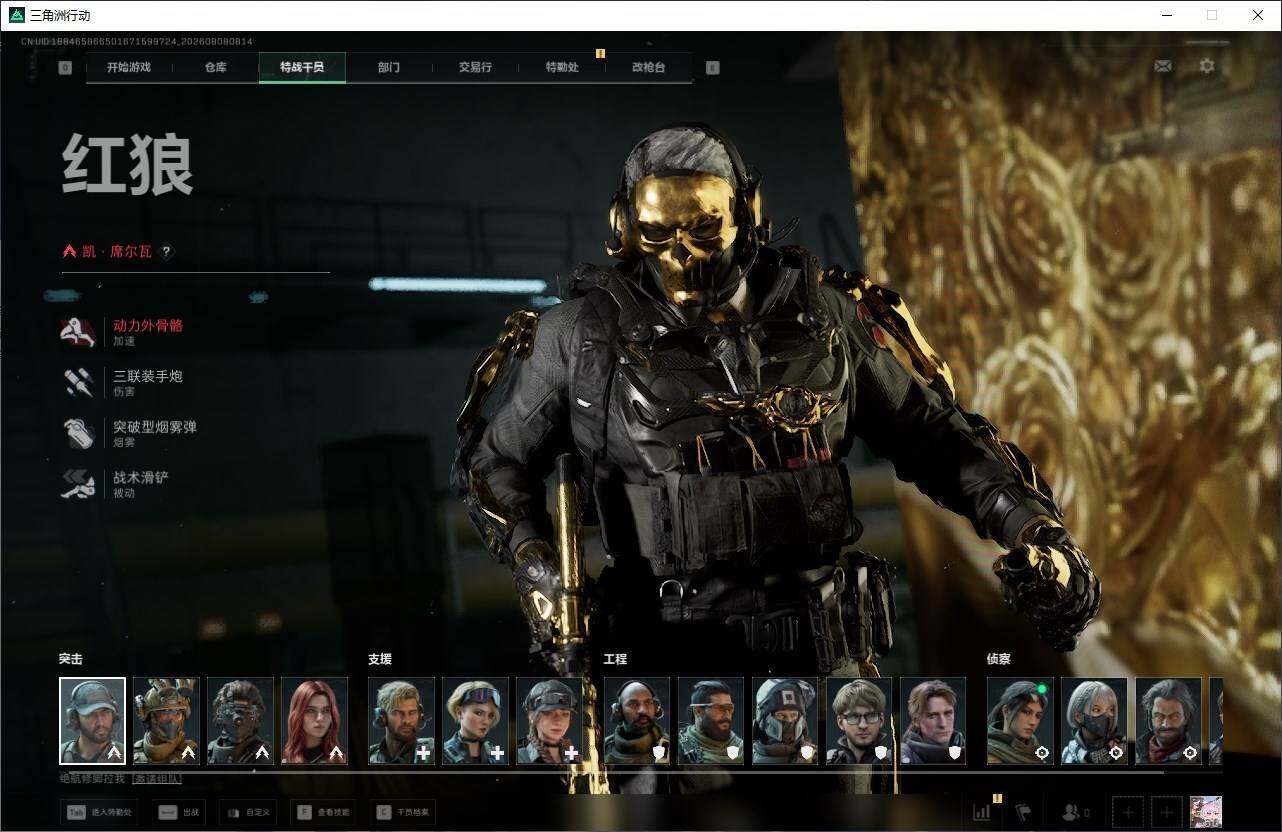Click the right tab-switch key icon
Screen dimensions: 1282x832
[712, 68]
